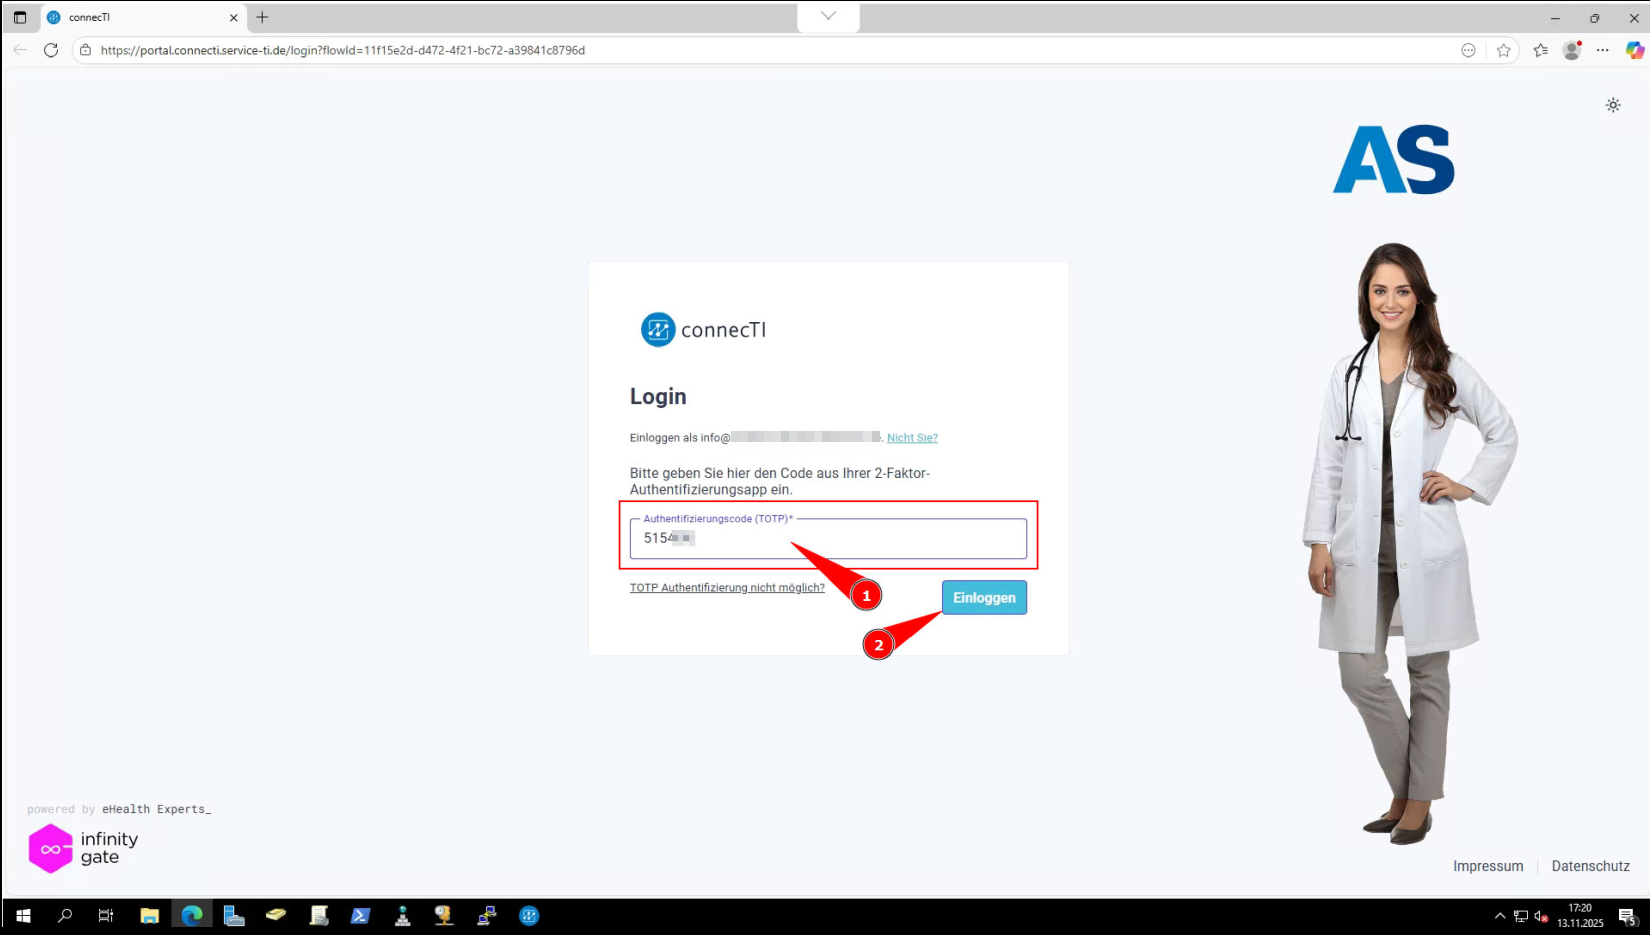The width and height of the screenshot is (1650, 935).
Task: Add page to favorites with star icon
Action: click(x=1503, y=50)
